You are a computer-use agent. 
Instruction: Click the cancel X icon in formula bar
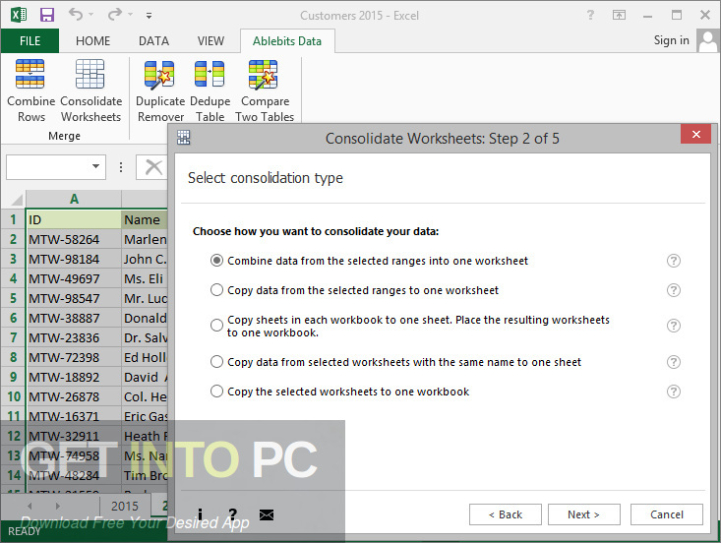(x=154, y=167)
